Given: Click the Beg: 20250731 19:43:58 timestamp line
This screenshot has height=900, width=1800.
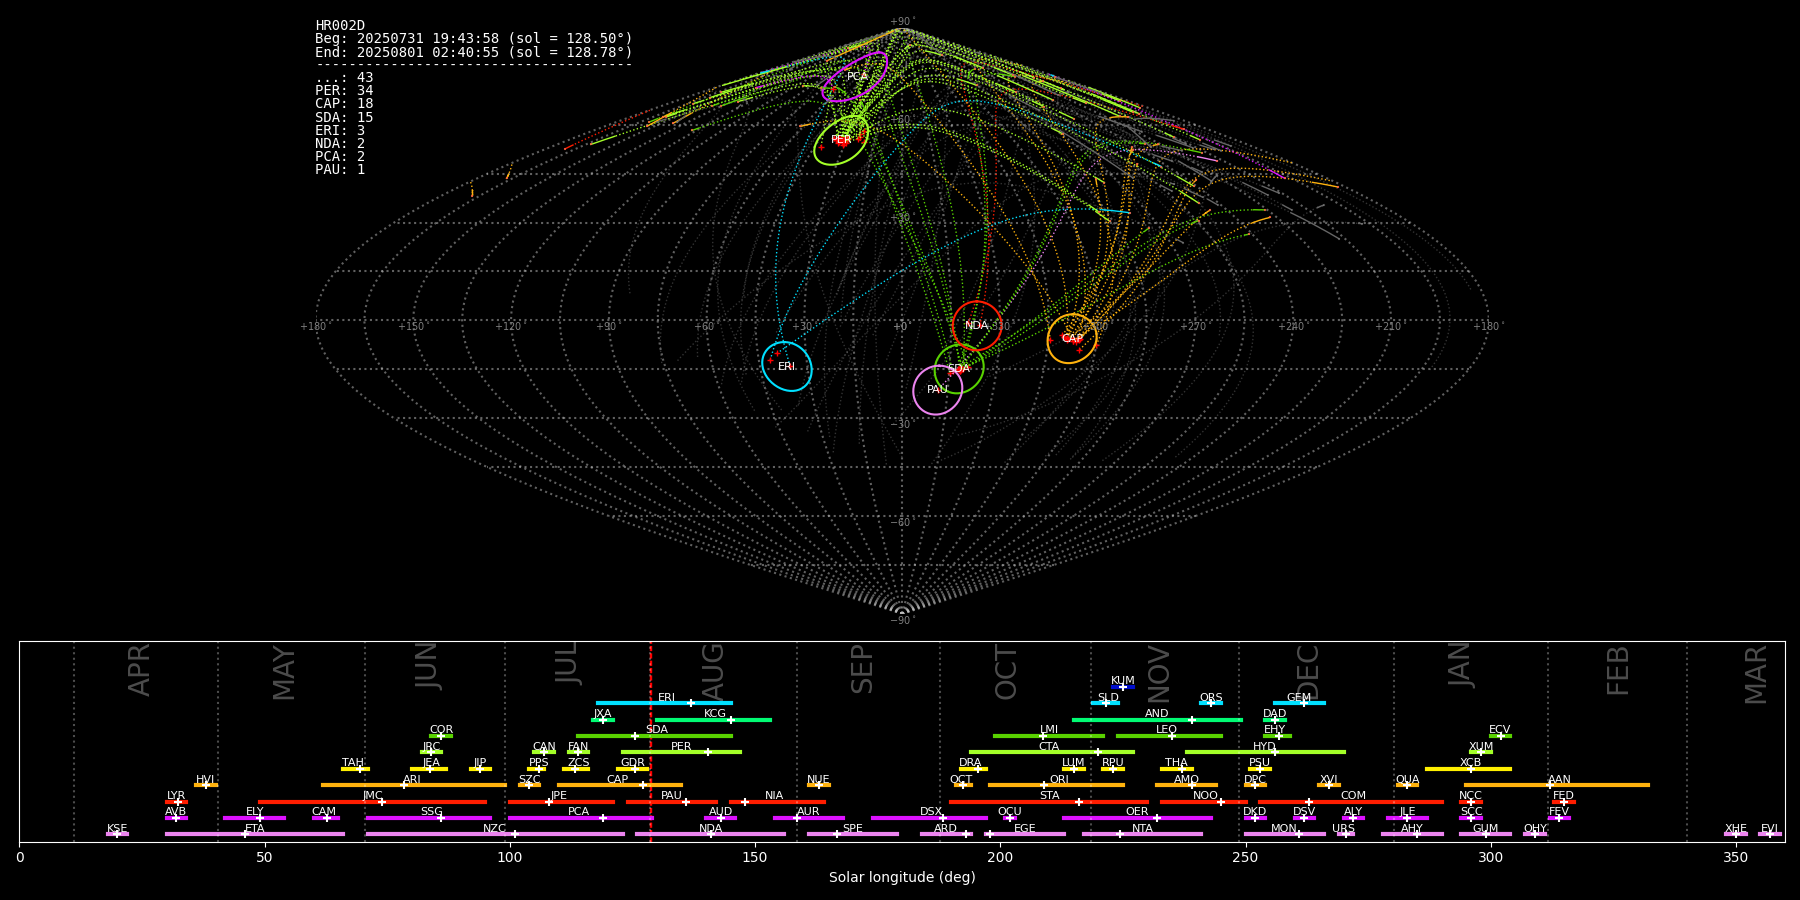Looking at the screenshot, I should (474, 39).
